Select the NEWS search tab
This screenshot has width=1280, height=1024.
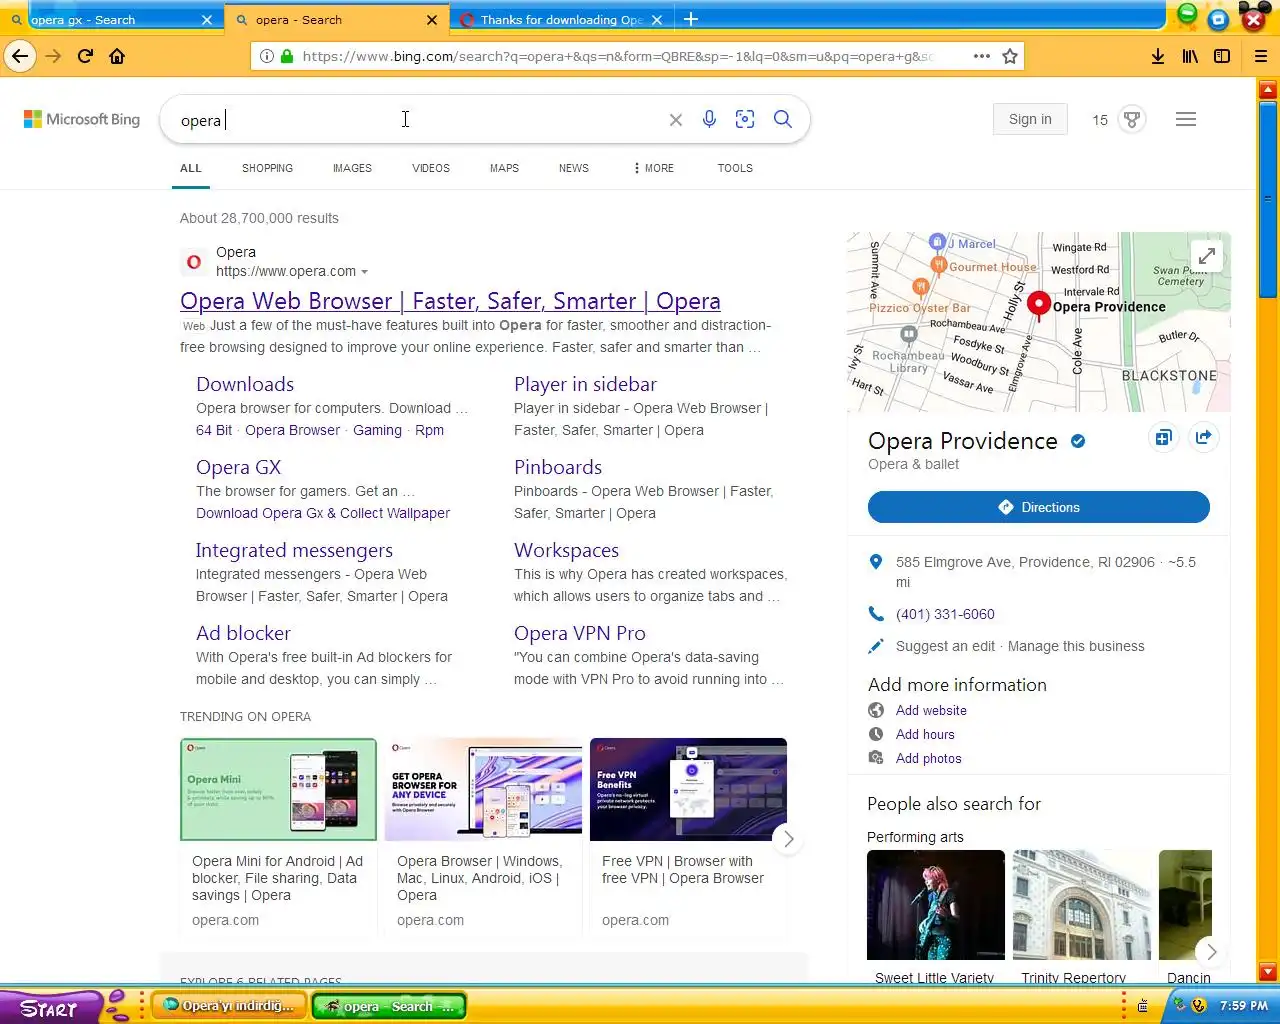click(x=573, y=168)
